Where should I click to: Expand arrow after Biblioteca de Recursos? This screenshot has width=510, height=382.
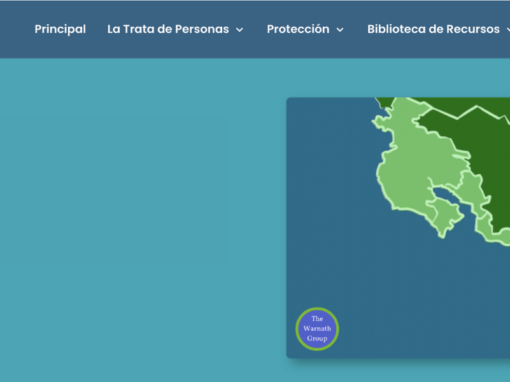point(508,30)
